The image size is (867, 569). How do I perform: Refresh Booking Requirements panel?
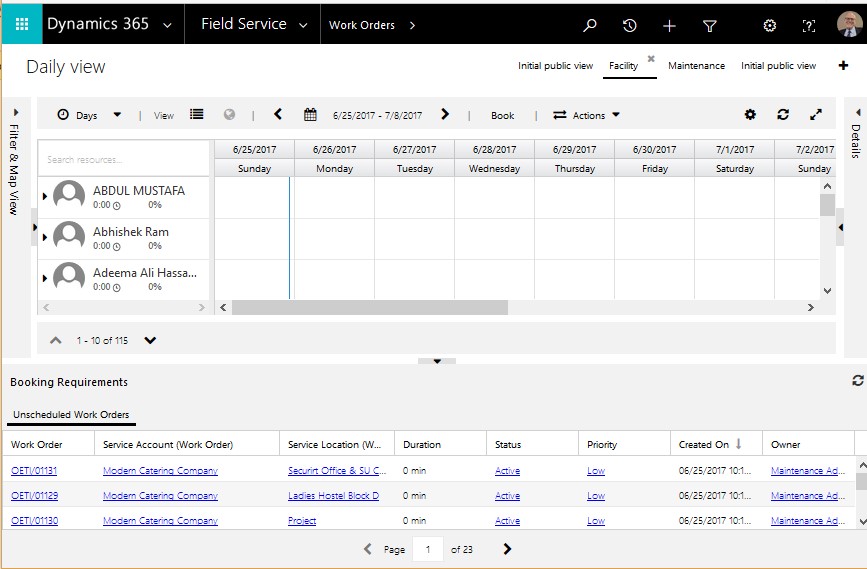tap(858, 380)
